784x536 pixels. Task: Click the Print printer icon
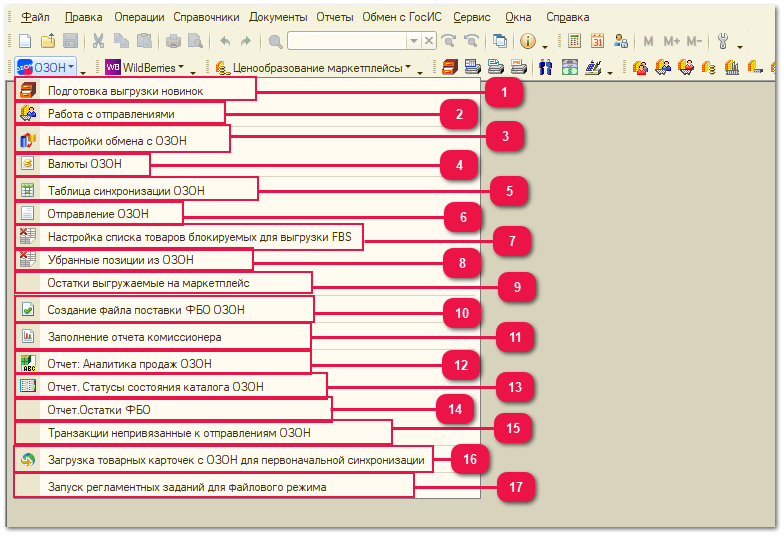coord(173,42)
